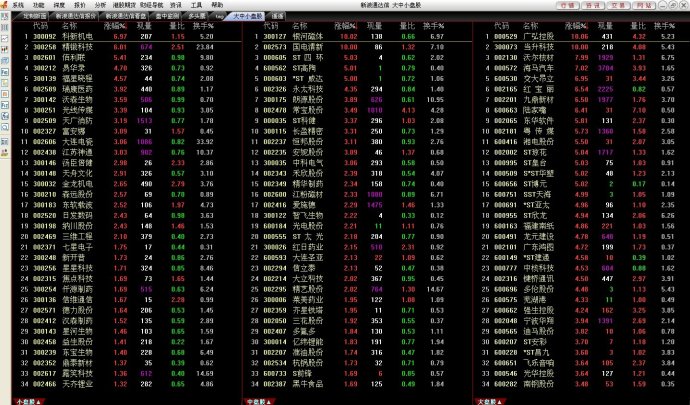
Task: Expand the 小盘股 selector at bottom left
Action: click(26, 401)
